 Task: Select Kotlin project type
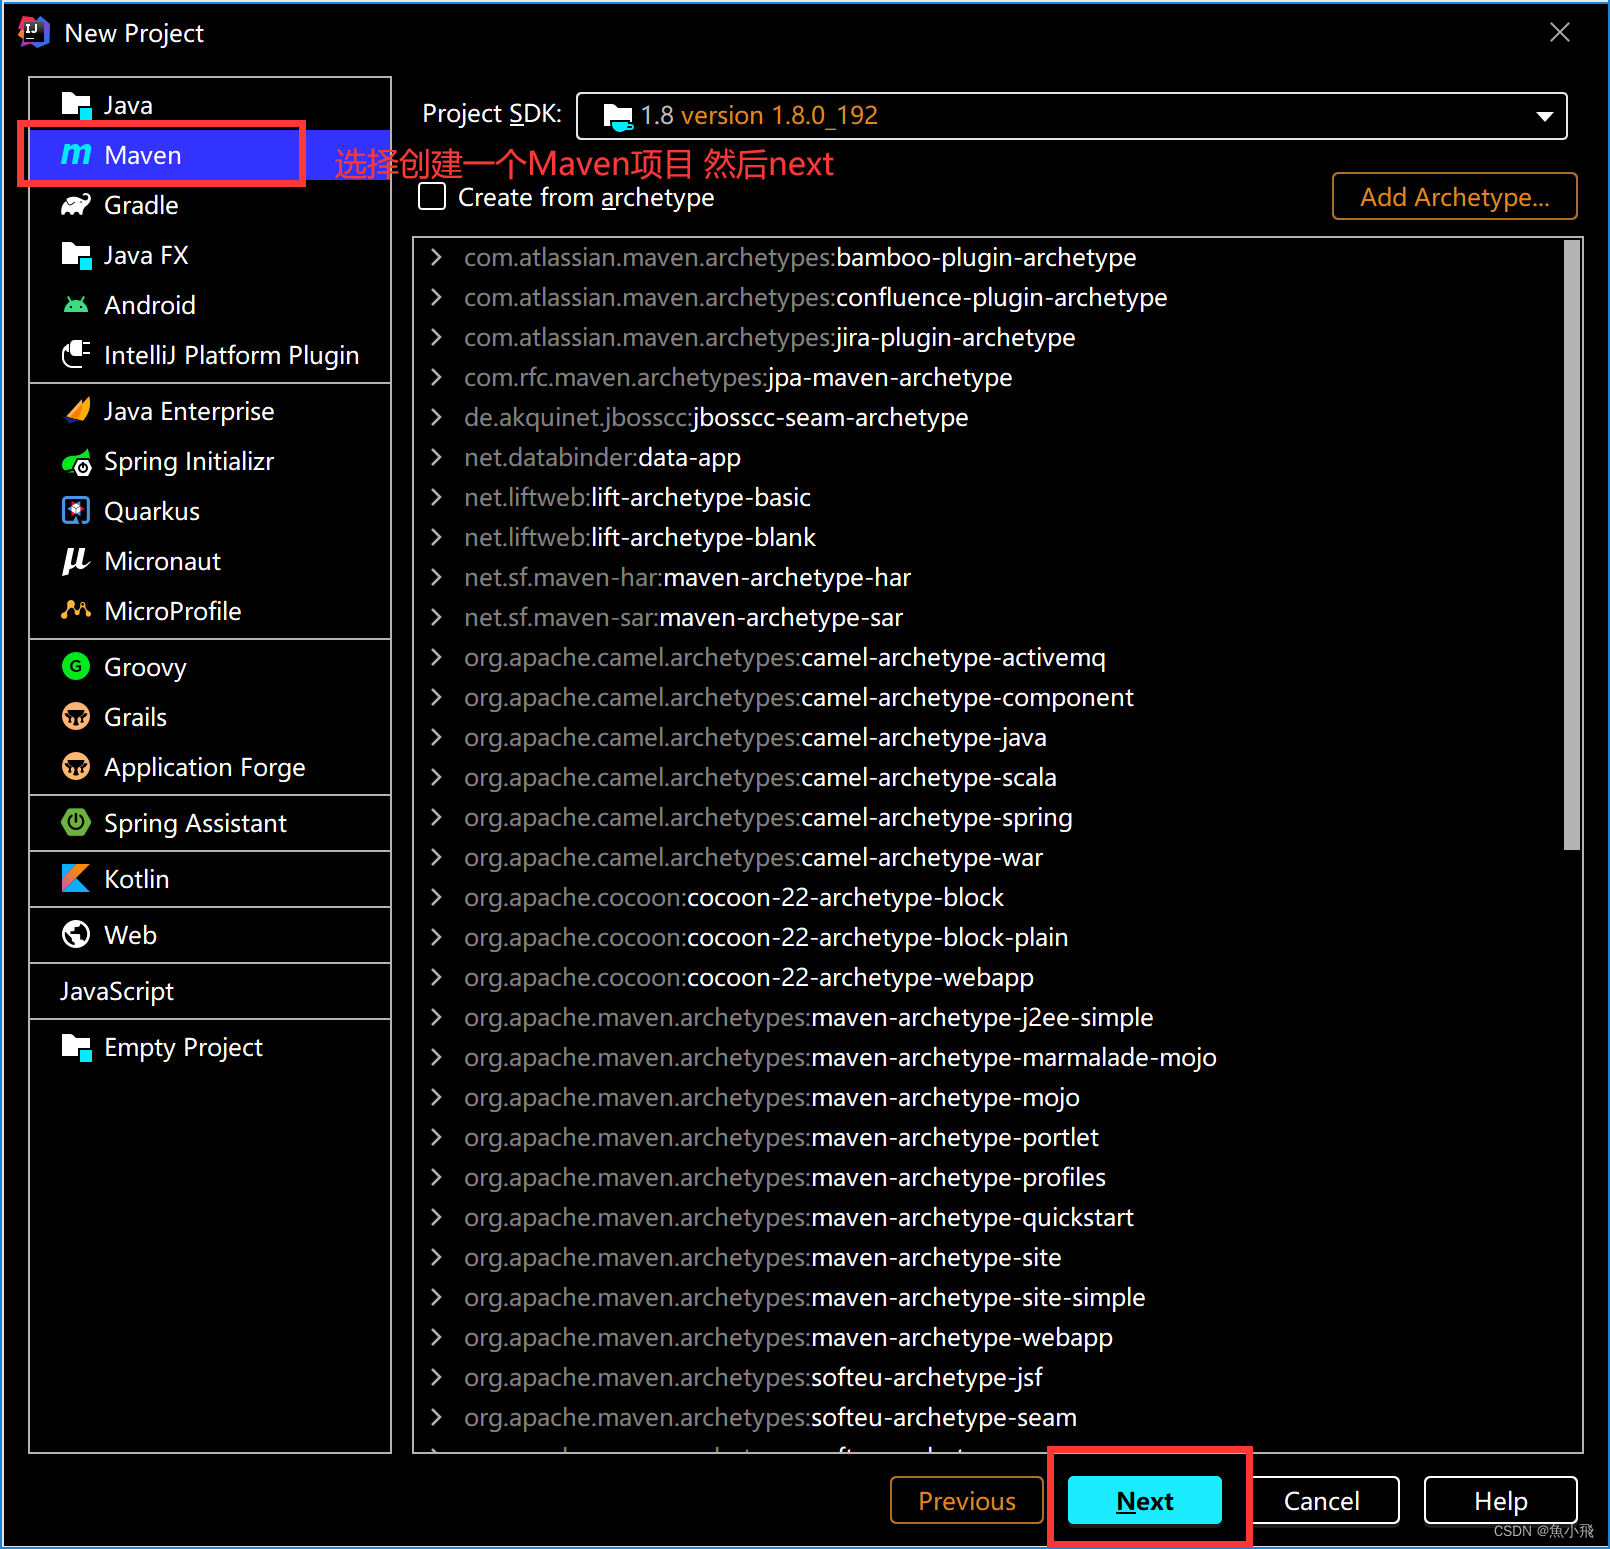click(x=210, y=879)
